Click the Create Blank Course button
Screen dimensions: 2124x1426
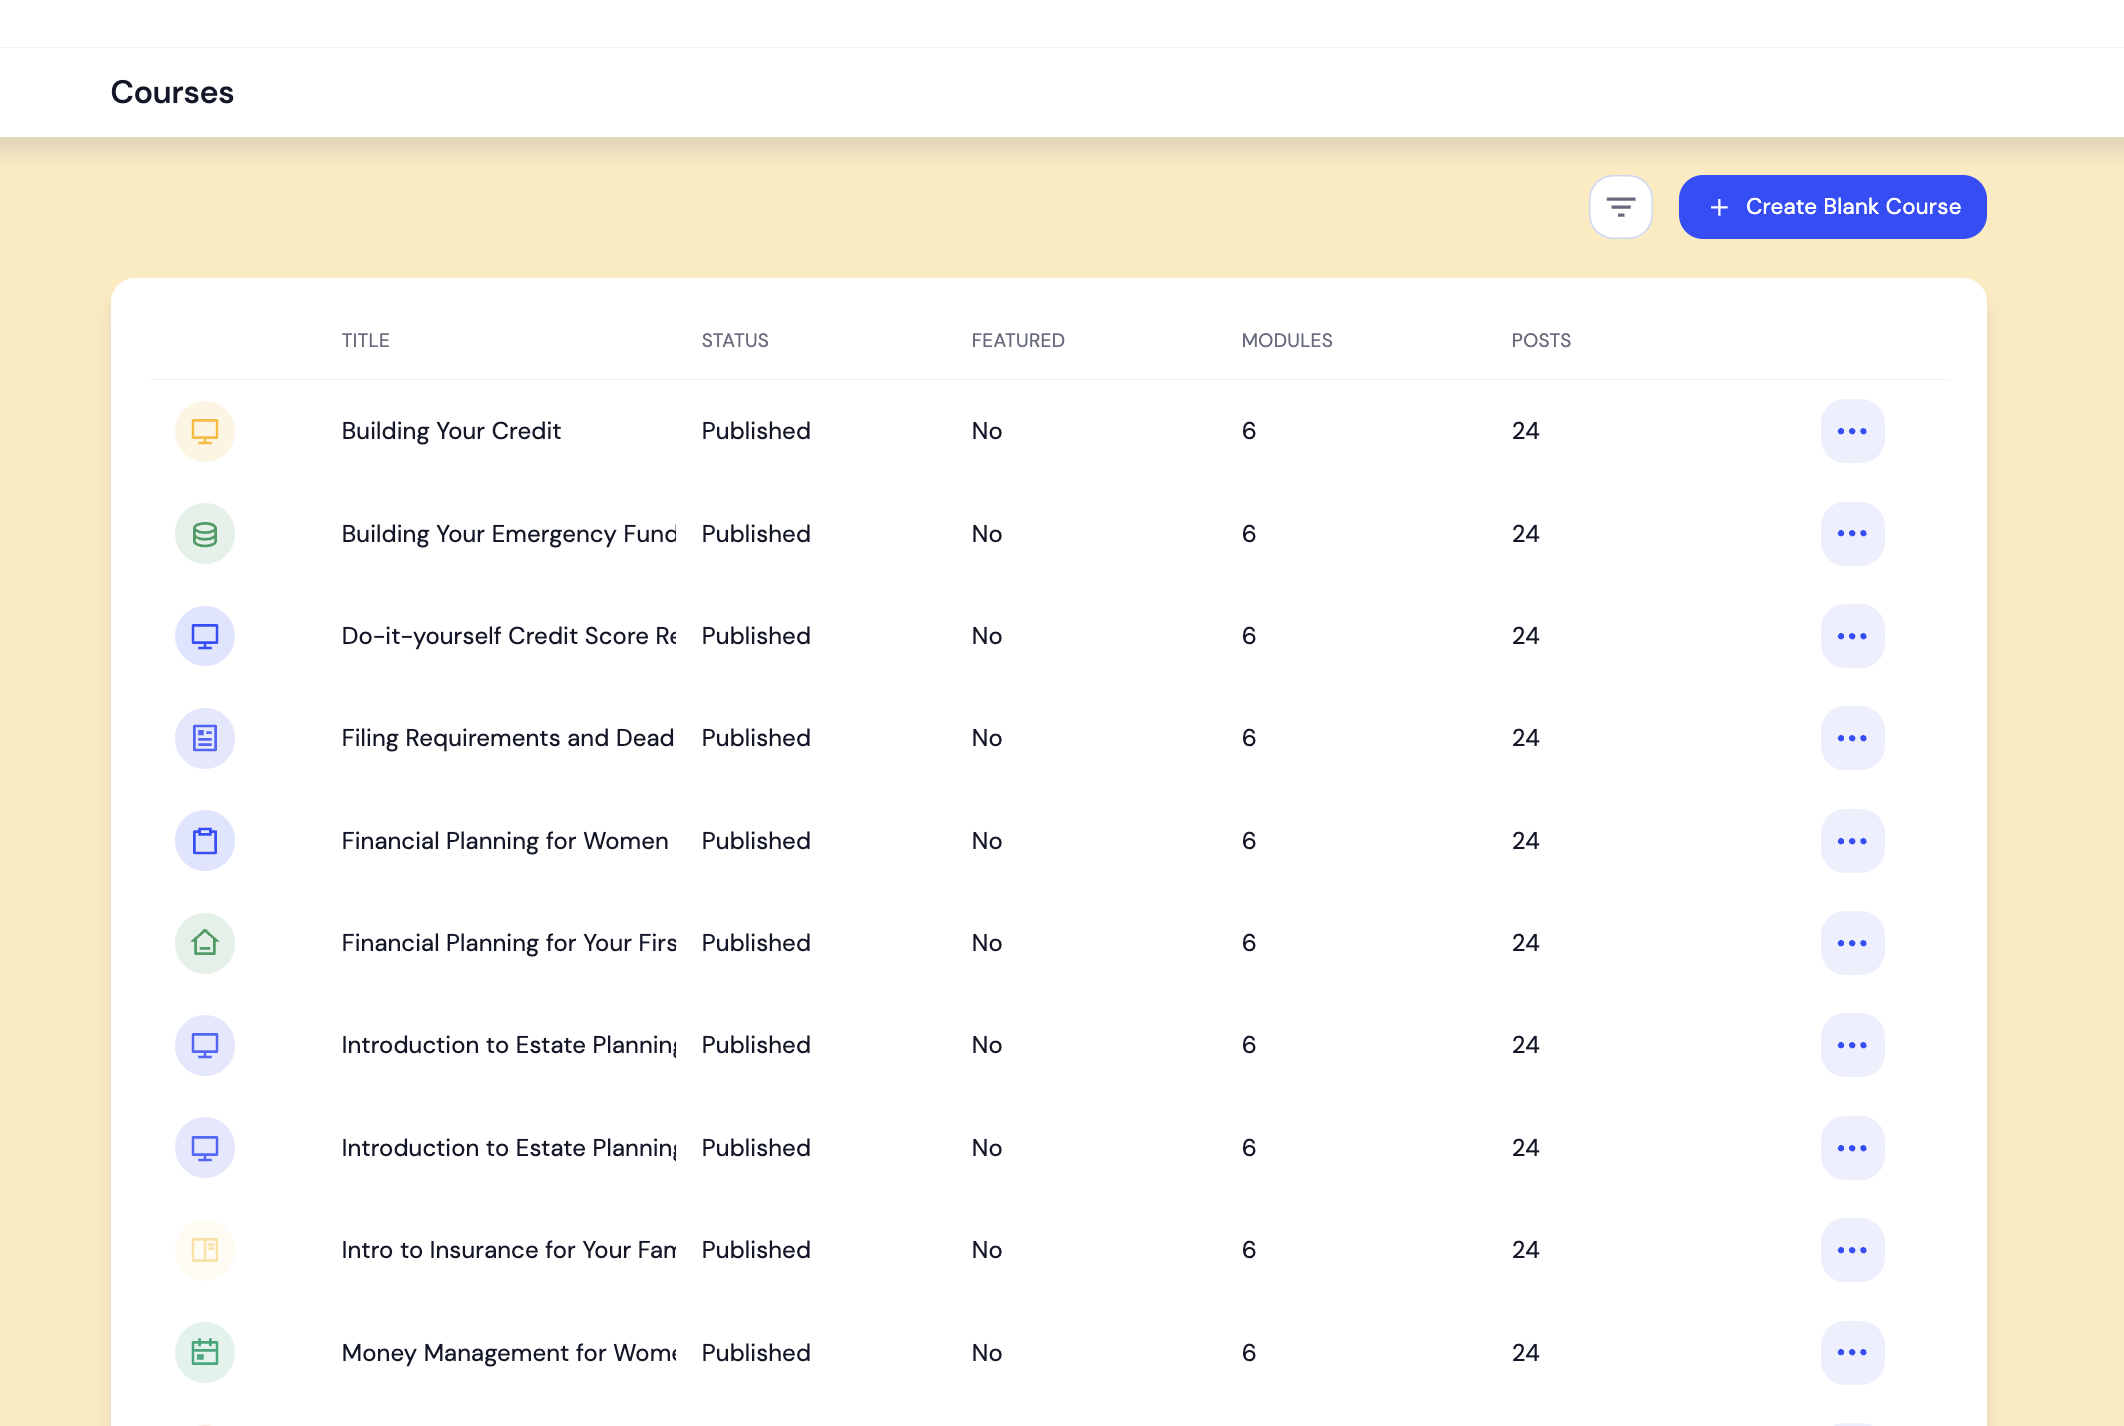[1832, 206]
